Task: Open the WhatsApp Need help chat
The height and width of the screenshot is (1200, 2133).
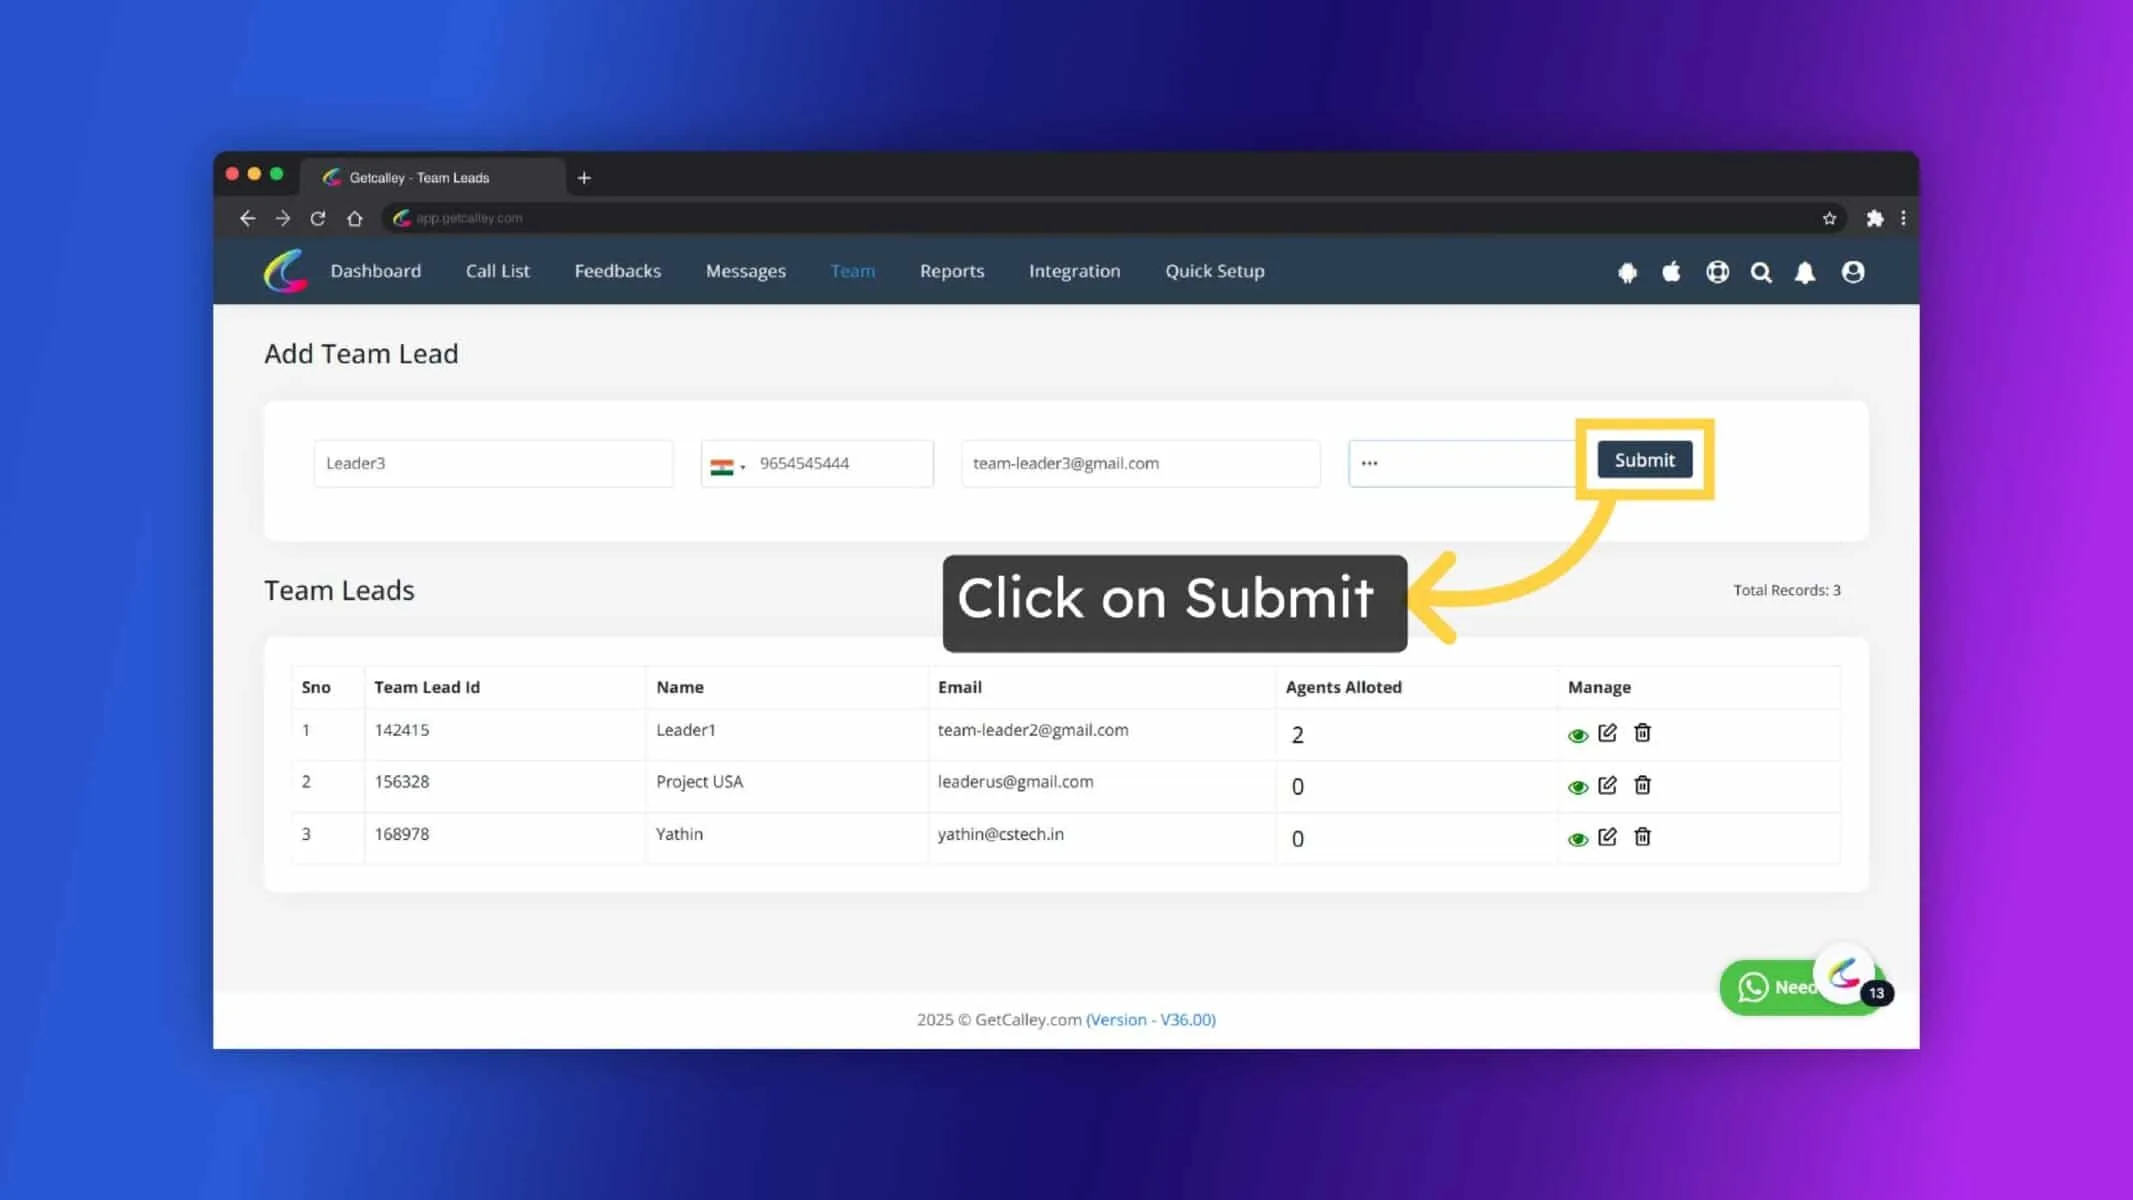Action: [x=1780, y=987]
